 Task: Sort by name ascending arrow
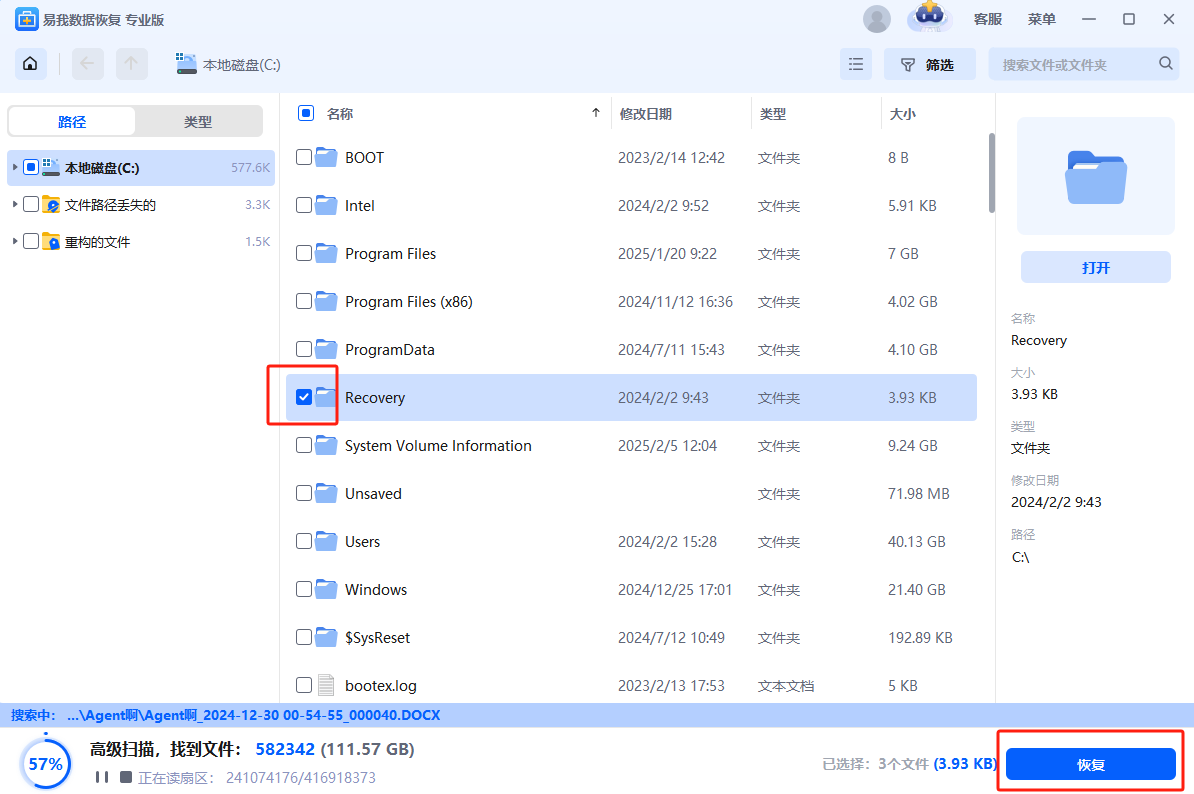pyautogui.click(x=595, y=113)
